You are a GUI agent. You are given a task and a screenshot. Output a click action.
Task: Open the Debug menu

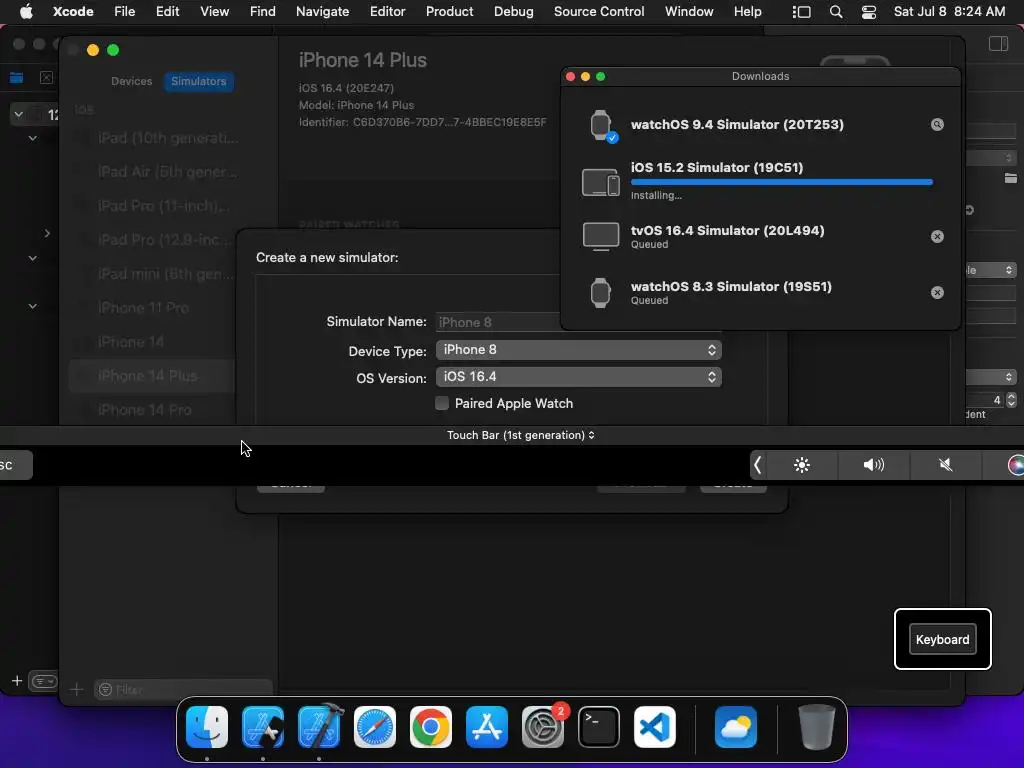pyautogui.click(x=513, y=12)
